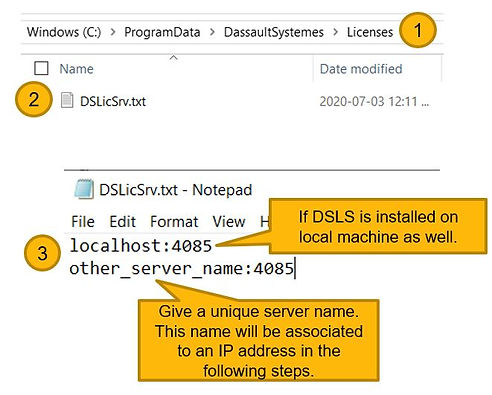Select the Licenses breadcrumb segment
The image size is (492, 395).
click(370, 32)
